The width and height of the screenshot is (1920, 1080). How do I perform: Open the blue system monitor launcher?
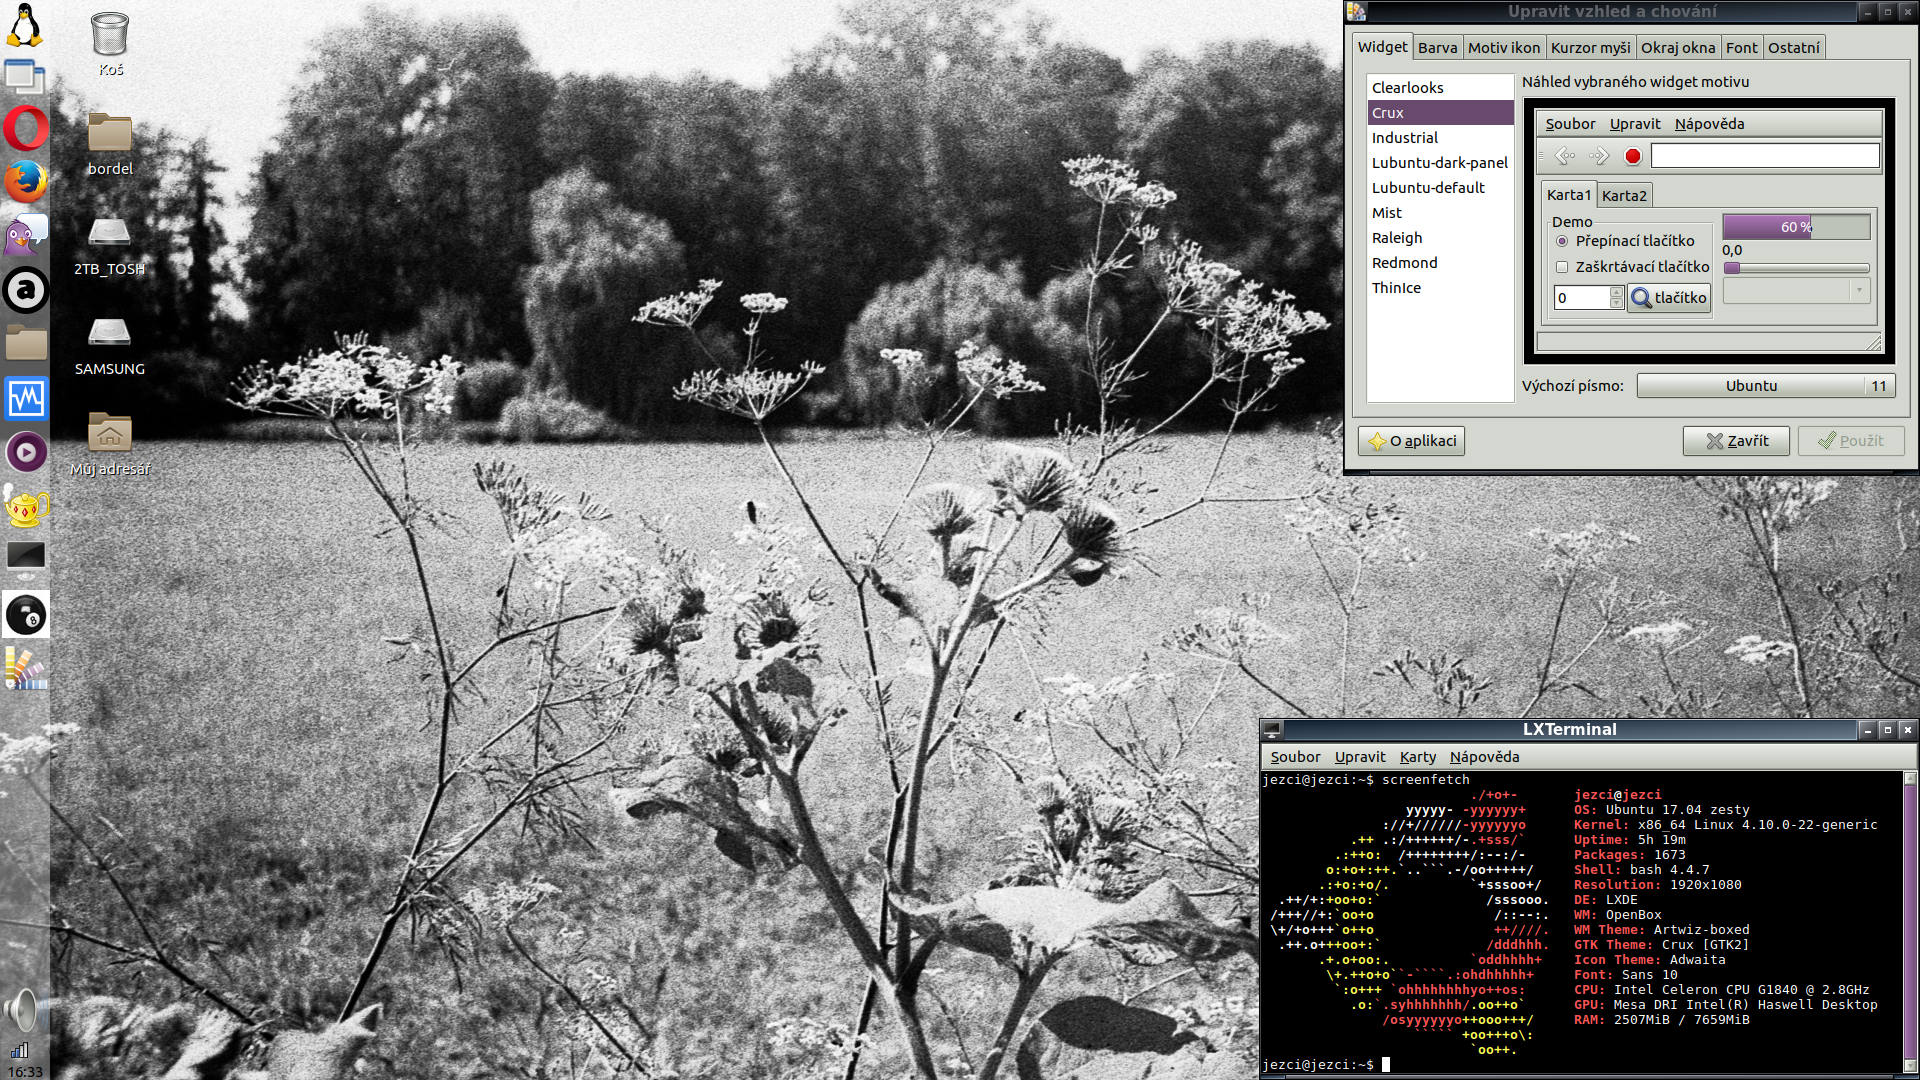tap(25, 398)
